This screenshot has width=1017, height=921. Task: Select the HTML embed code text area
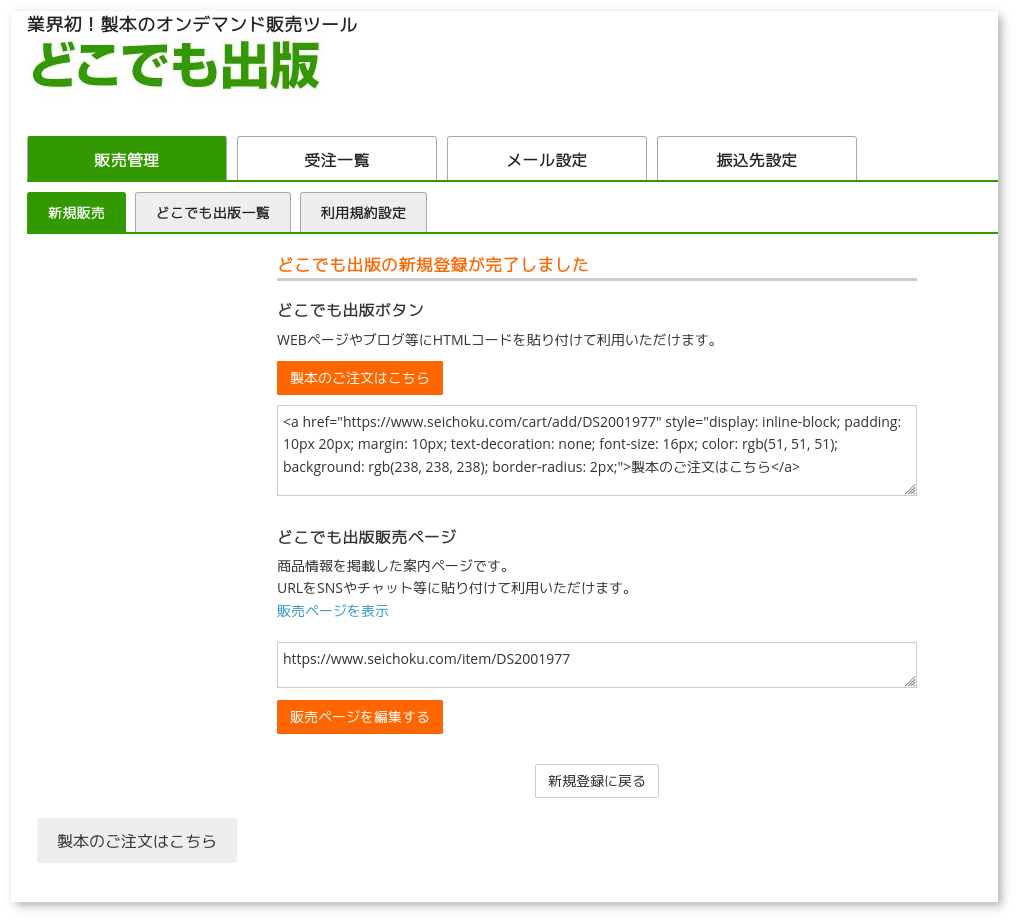pos(596,449)
